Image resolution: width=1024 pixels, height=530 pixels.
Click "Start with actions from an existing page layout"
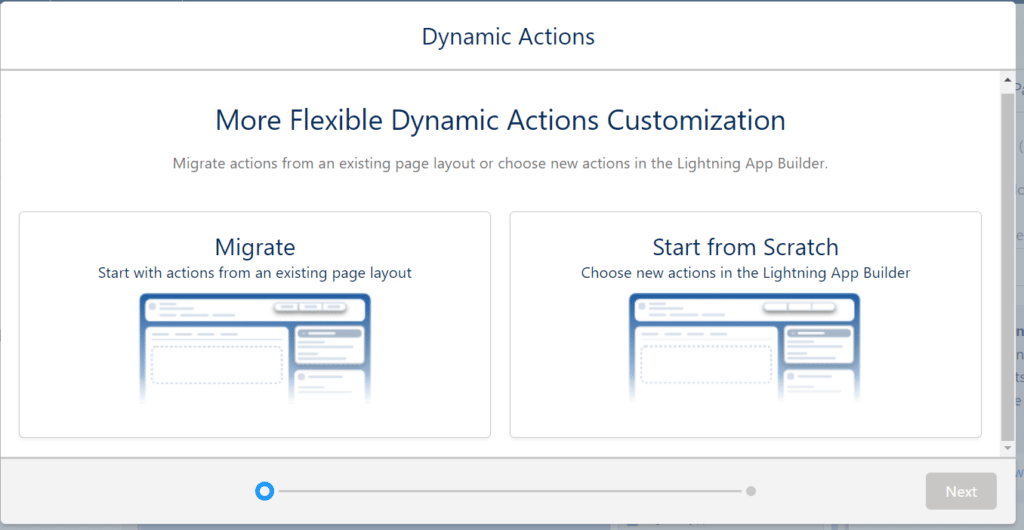coord(255,272)
